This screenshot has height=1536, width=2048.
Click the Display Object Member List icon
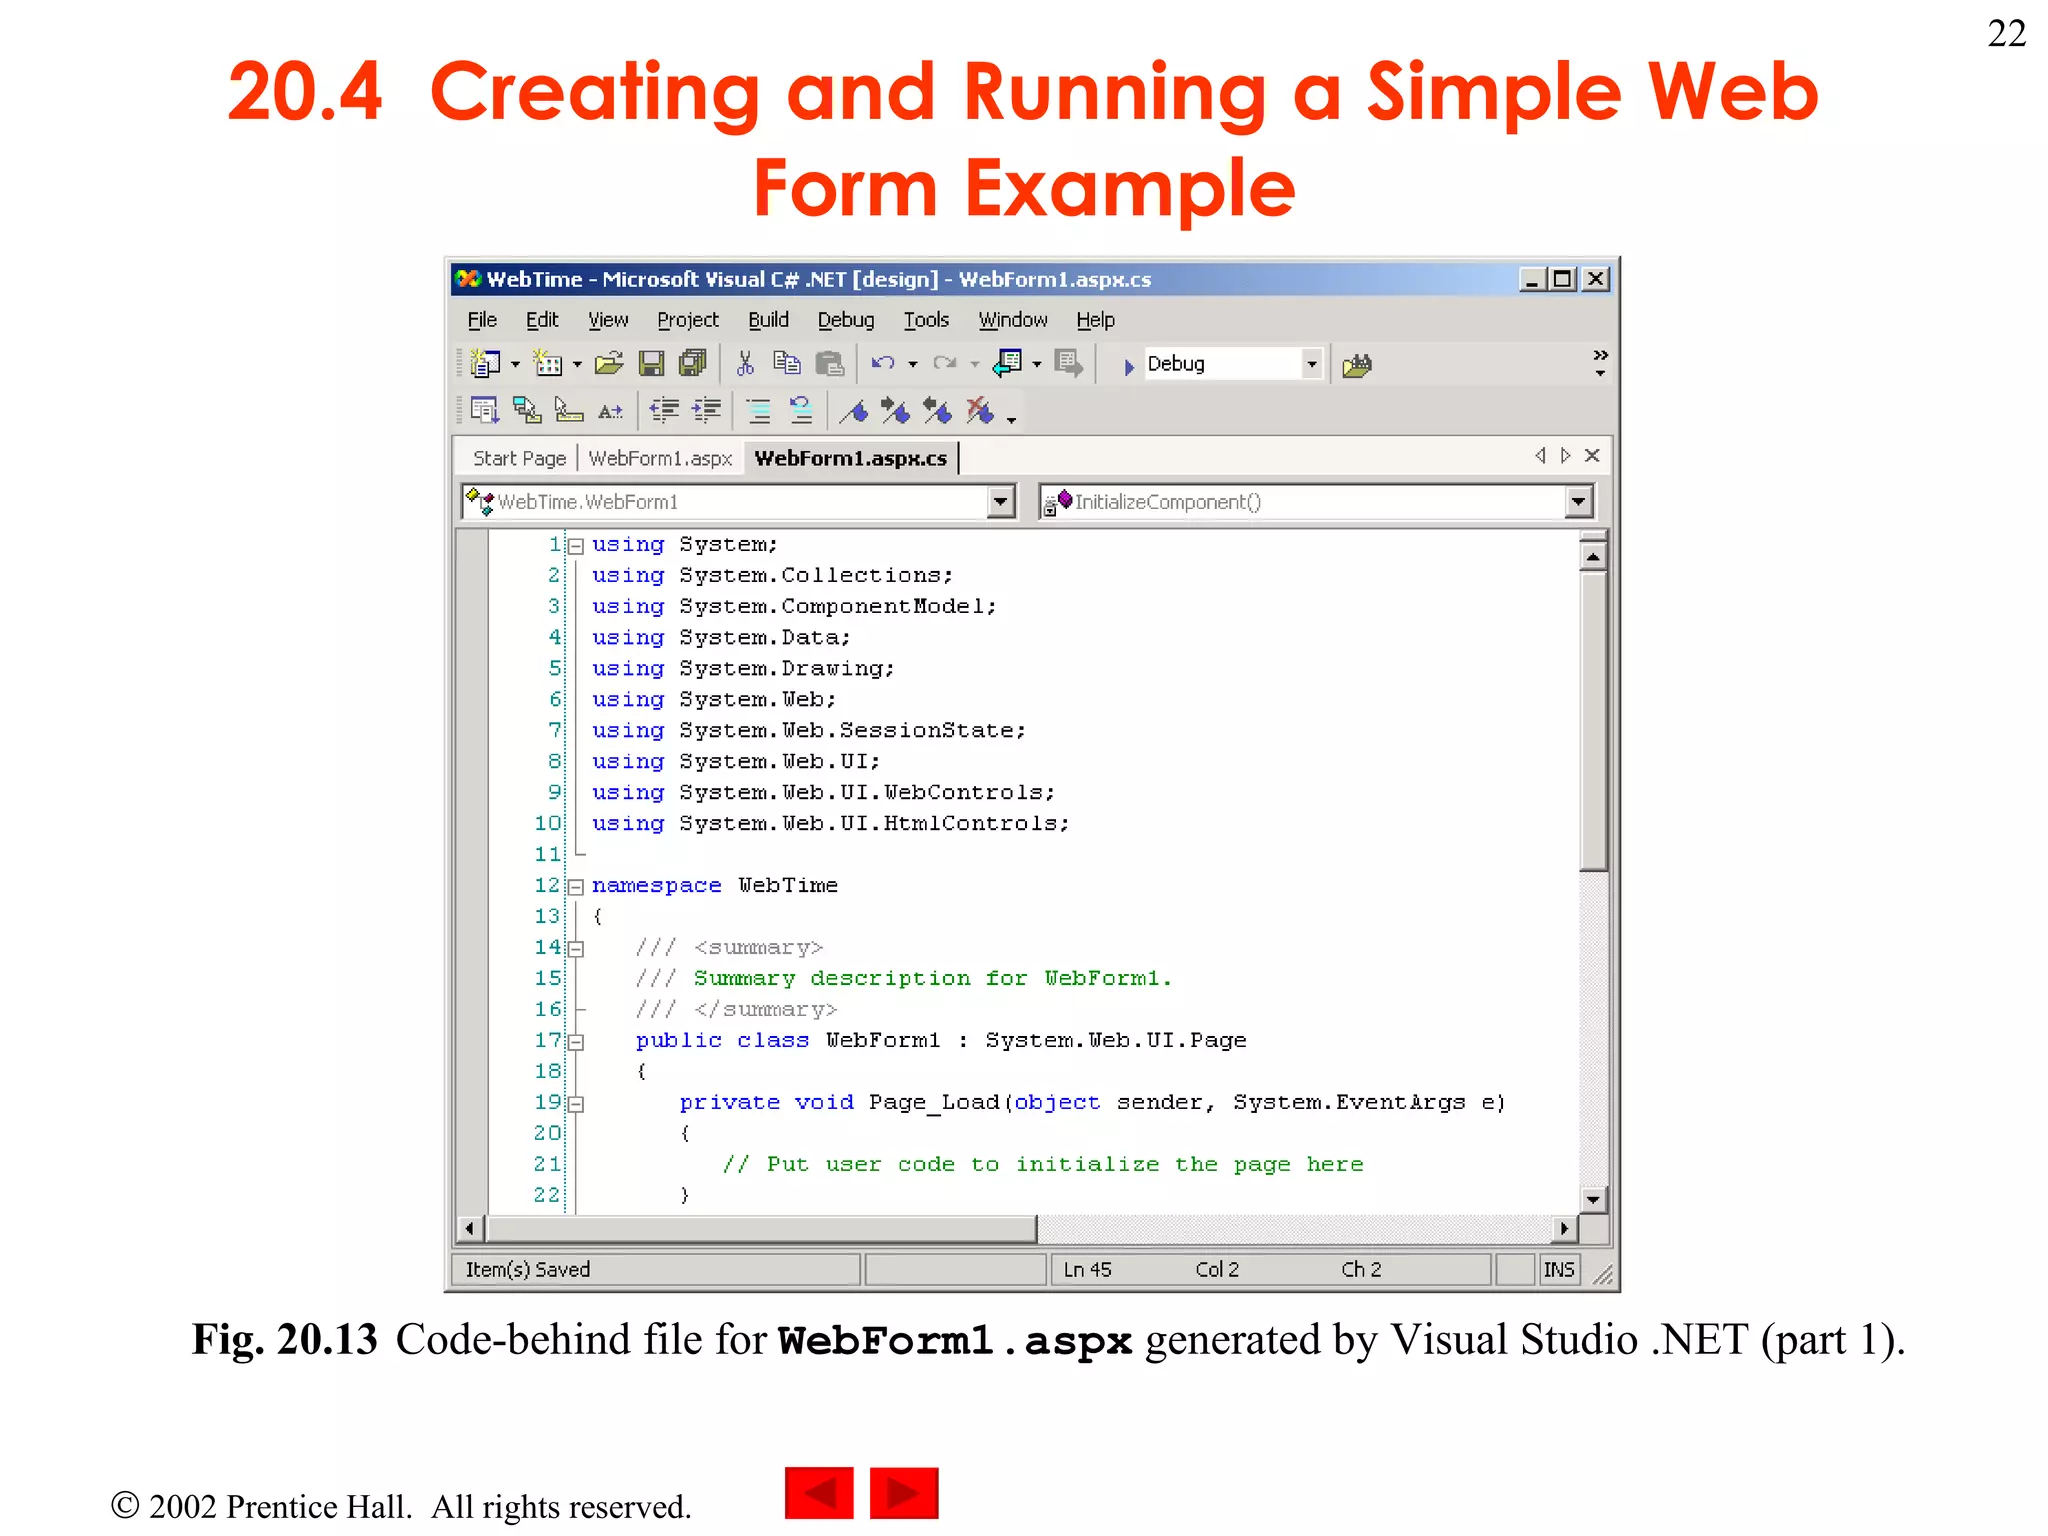(485, 410)
